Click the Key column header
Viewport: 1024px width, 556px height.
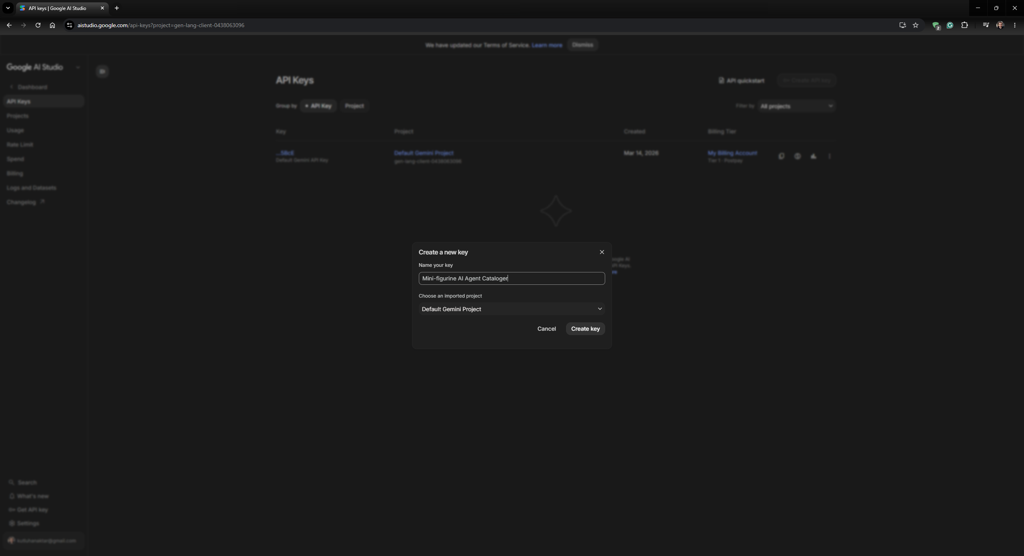pyautogui.click(x=281, y=131)
